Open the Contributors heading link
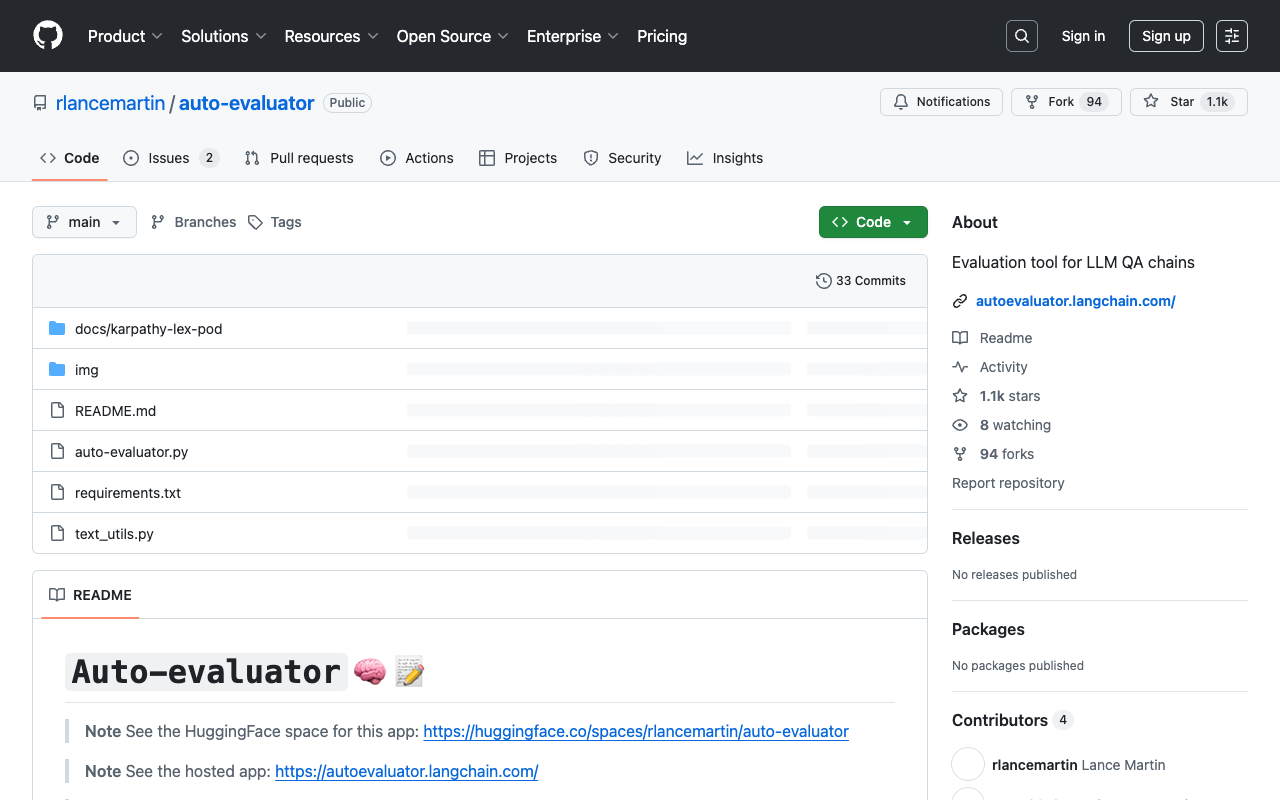 (1012, 720)
